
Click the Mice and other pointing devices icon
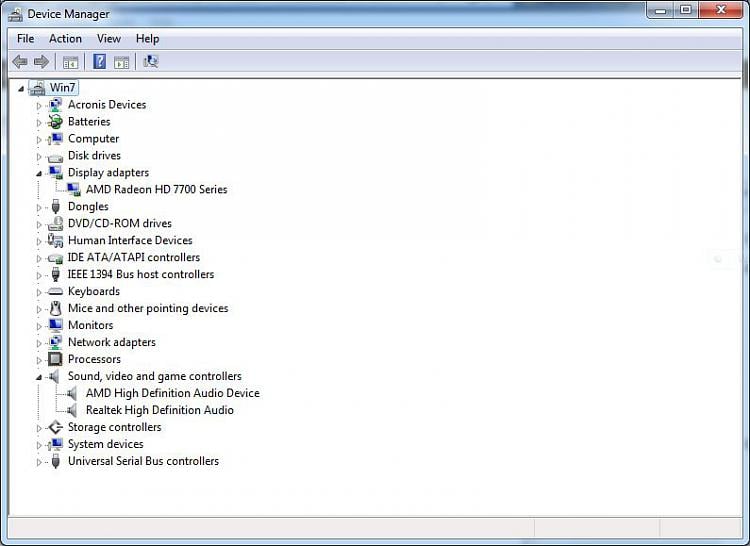pos(55,308)
